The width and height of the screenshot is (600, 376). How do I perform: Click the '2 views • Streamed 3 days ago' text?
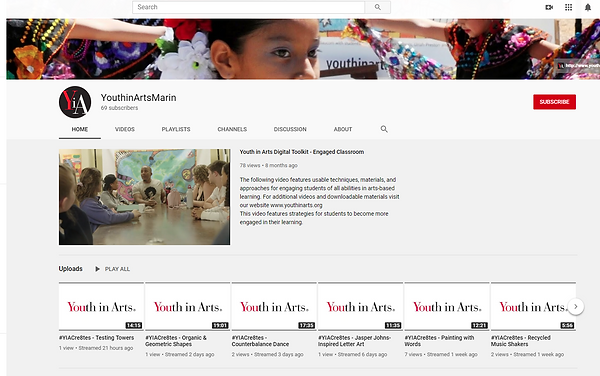(x=267, y=355)
